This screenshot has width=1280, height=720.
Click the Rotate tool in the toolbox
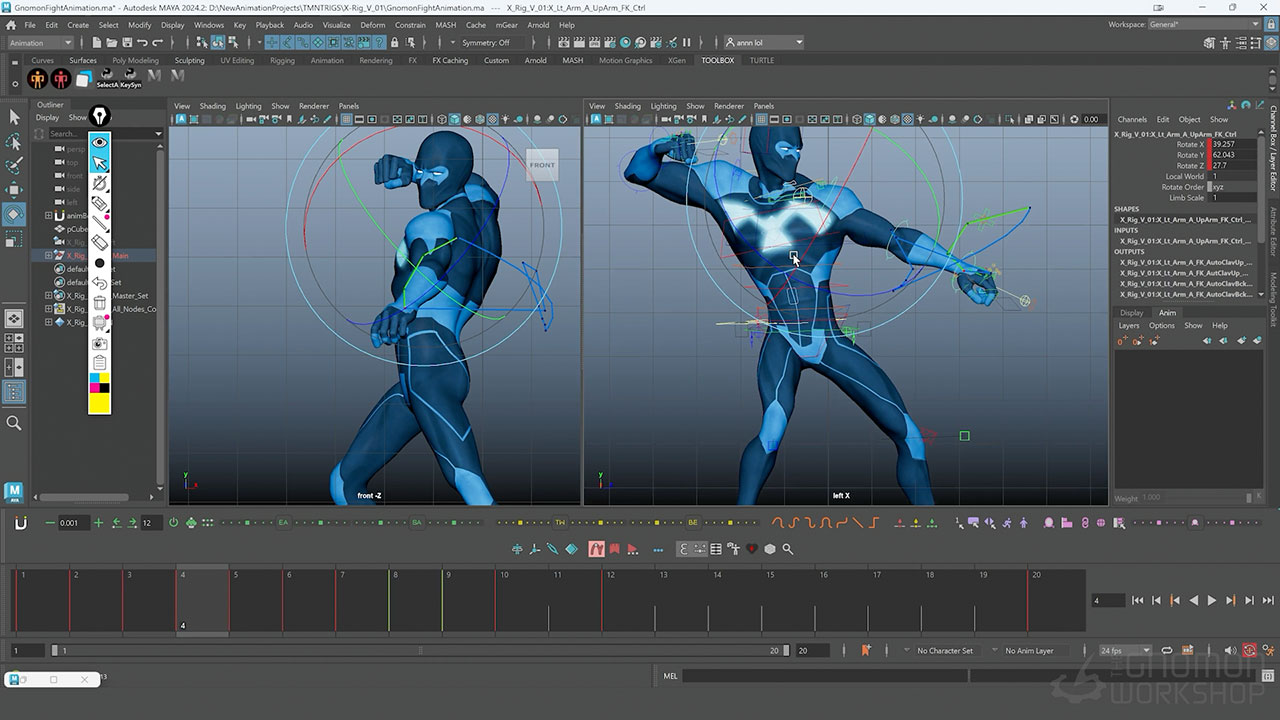pyautogui.click(x=14, y=215)
